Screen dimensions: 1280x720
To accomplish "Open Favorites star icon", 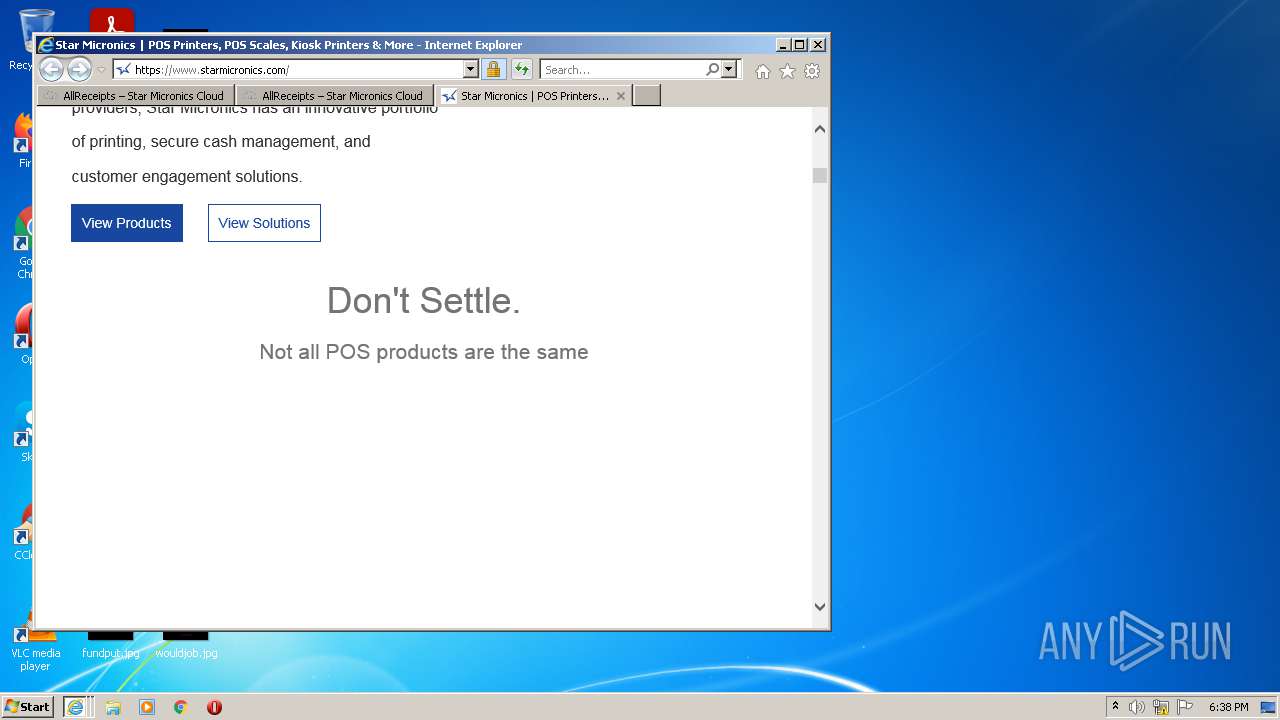I will tap(787, 71).
